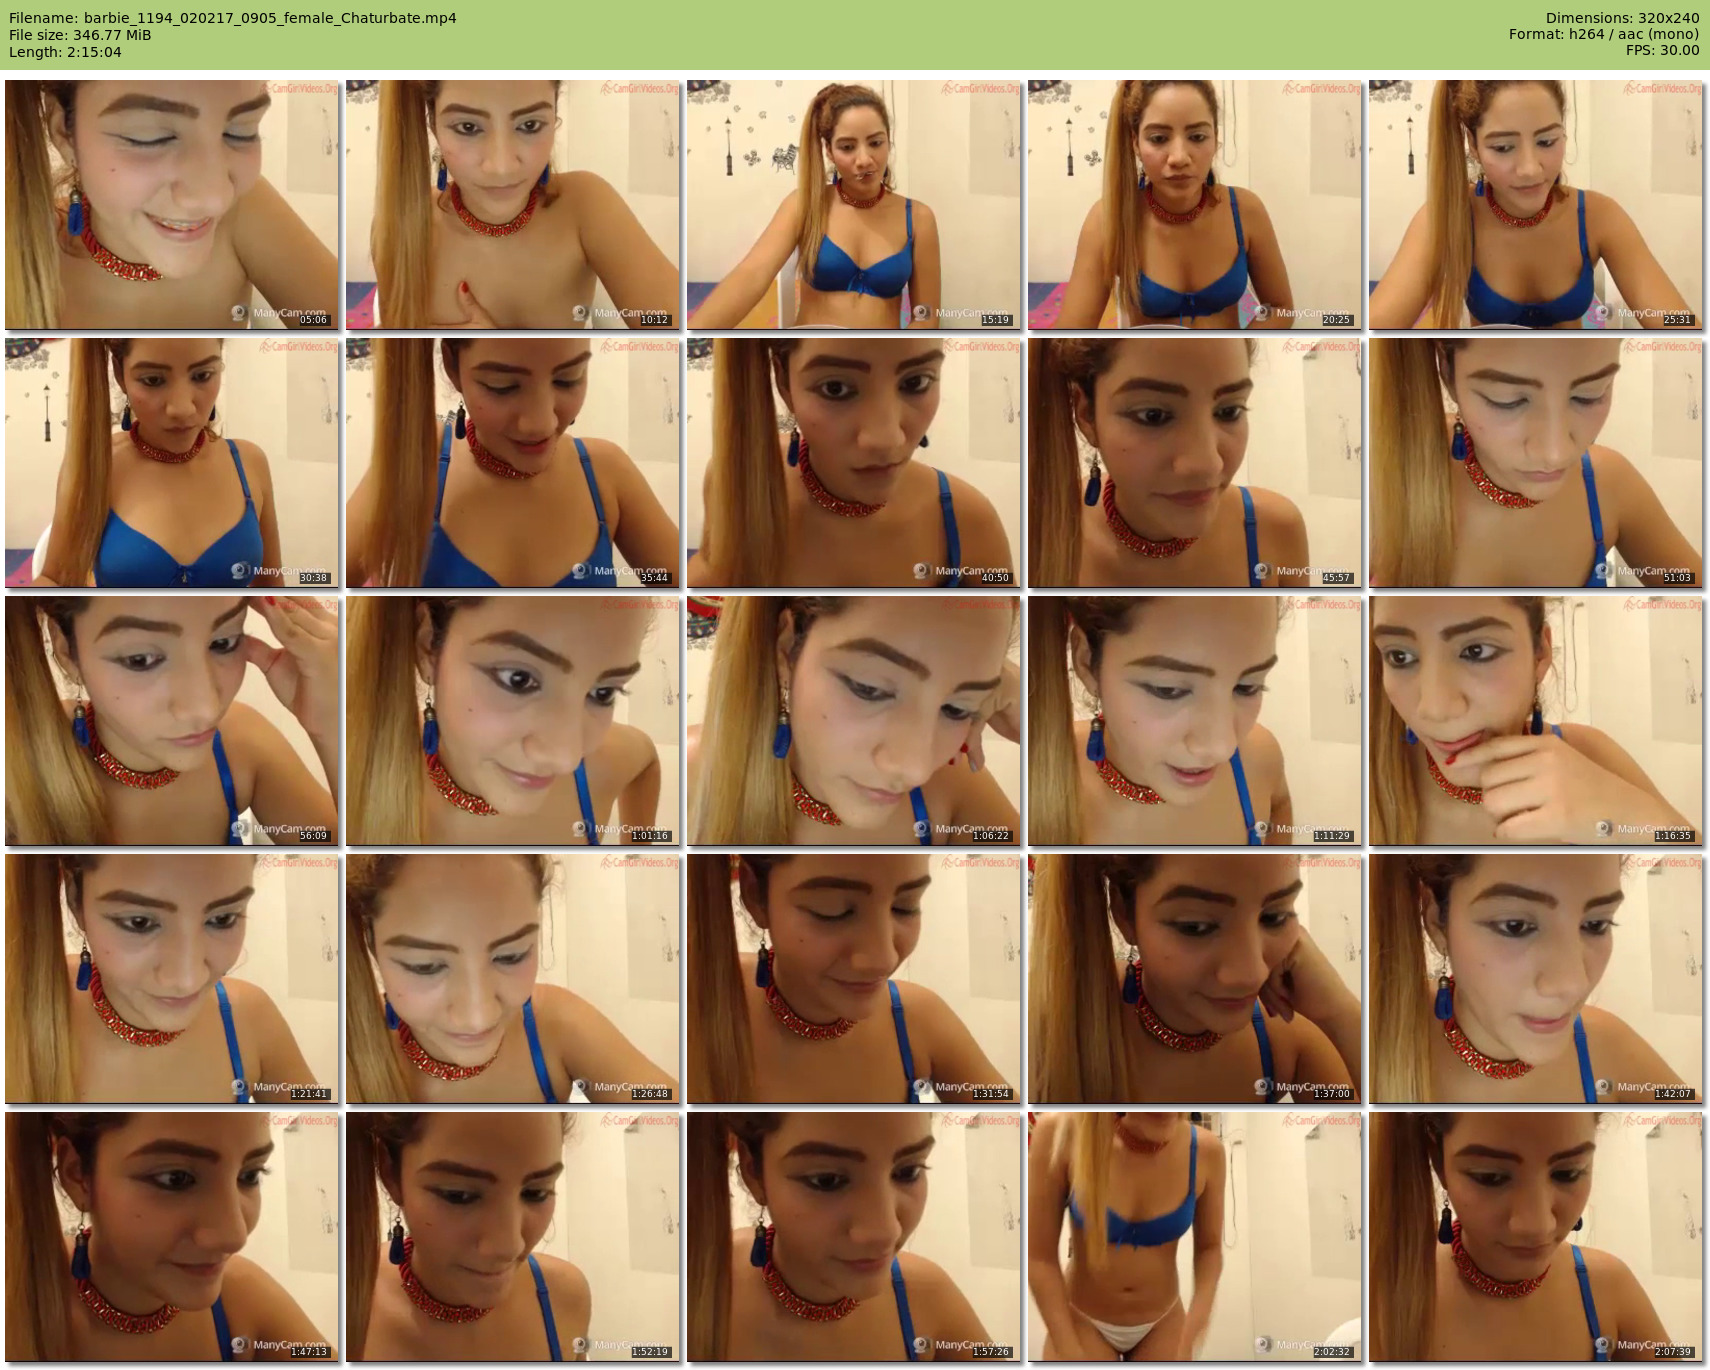Select the thumbnail timestamped 1:42:07

(1536, 979)
